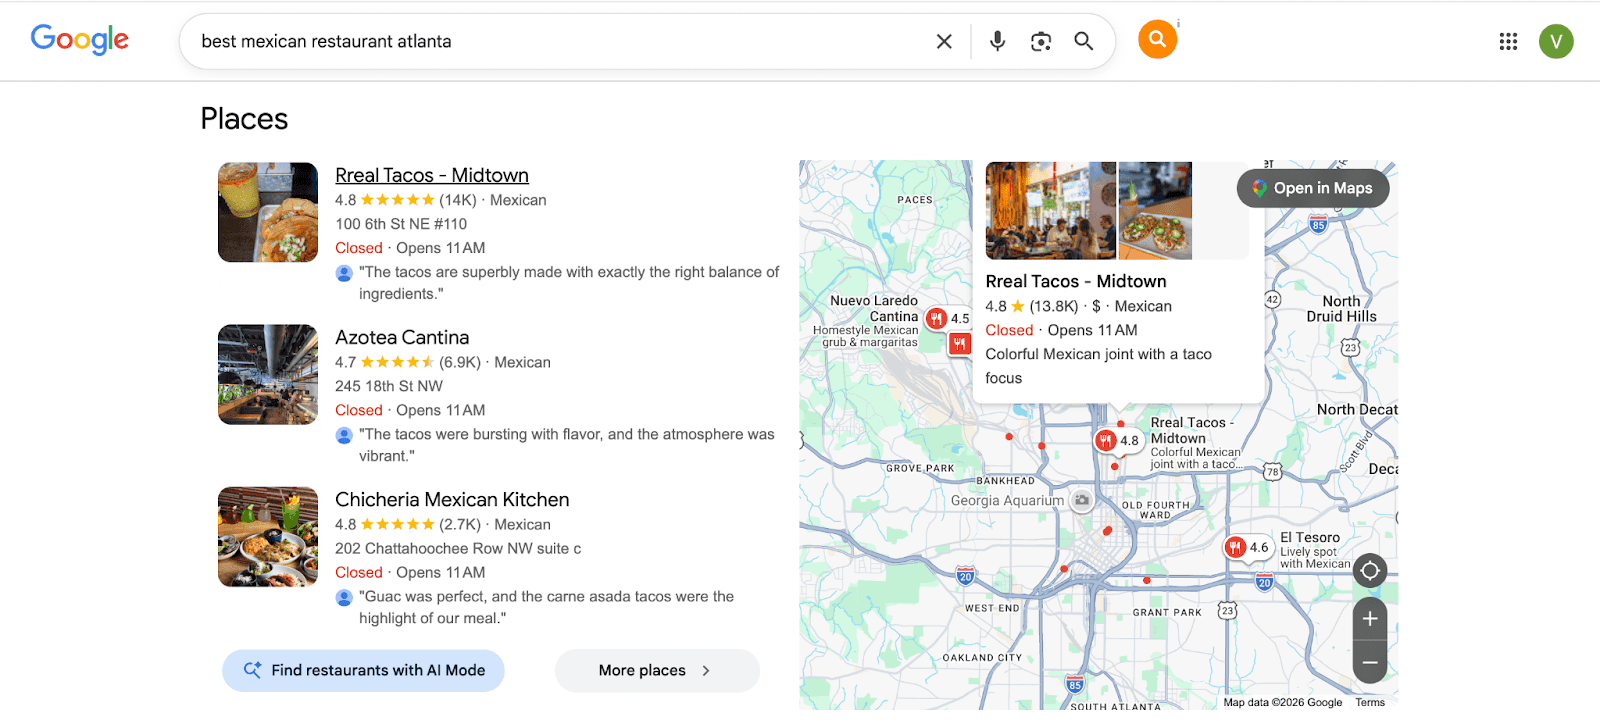Click the taco plate photo in map card
This screenshot has height=724, width=1600.
[x=1155, y=211]
